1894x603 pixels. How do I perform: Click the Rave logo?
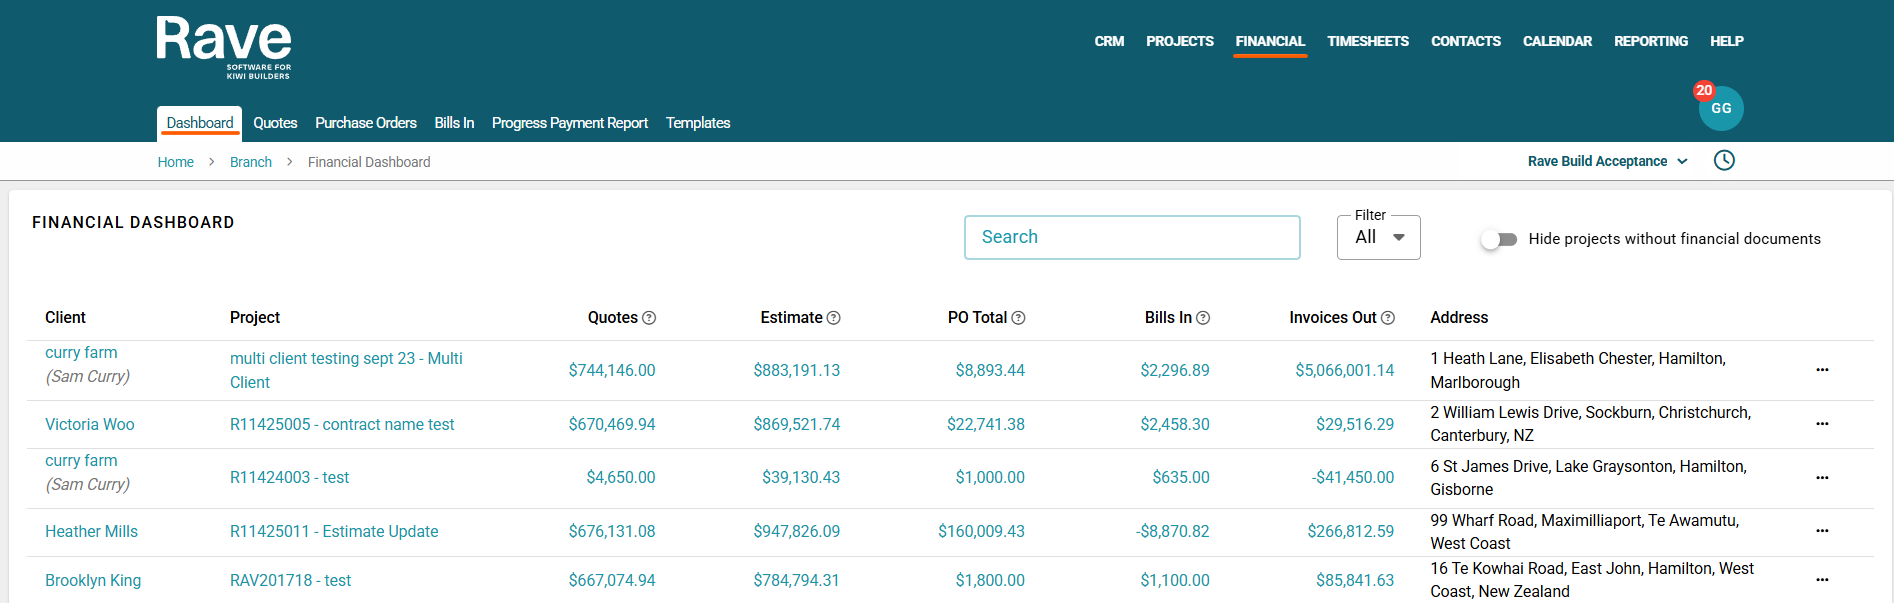click(x=224, y=47)
